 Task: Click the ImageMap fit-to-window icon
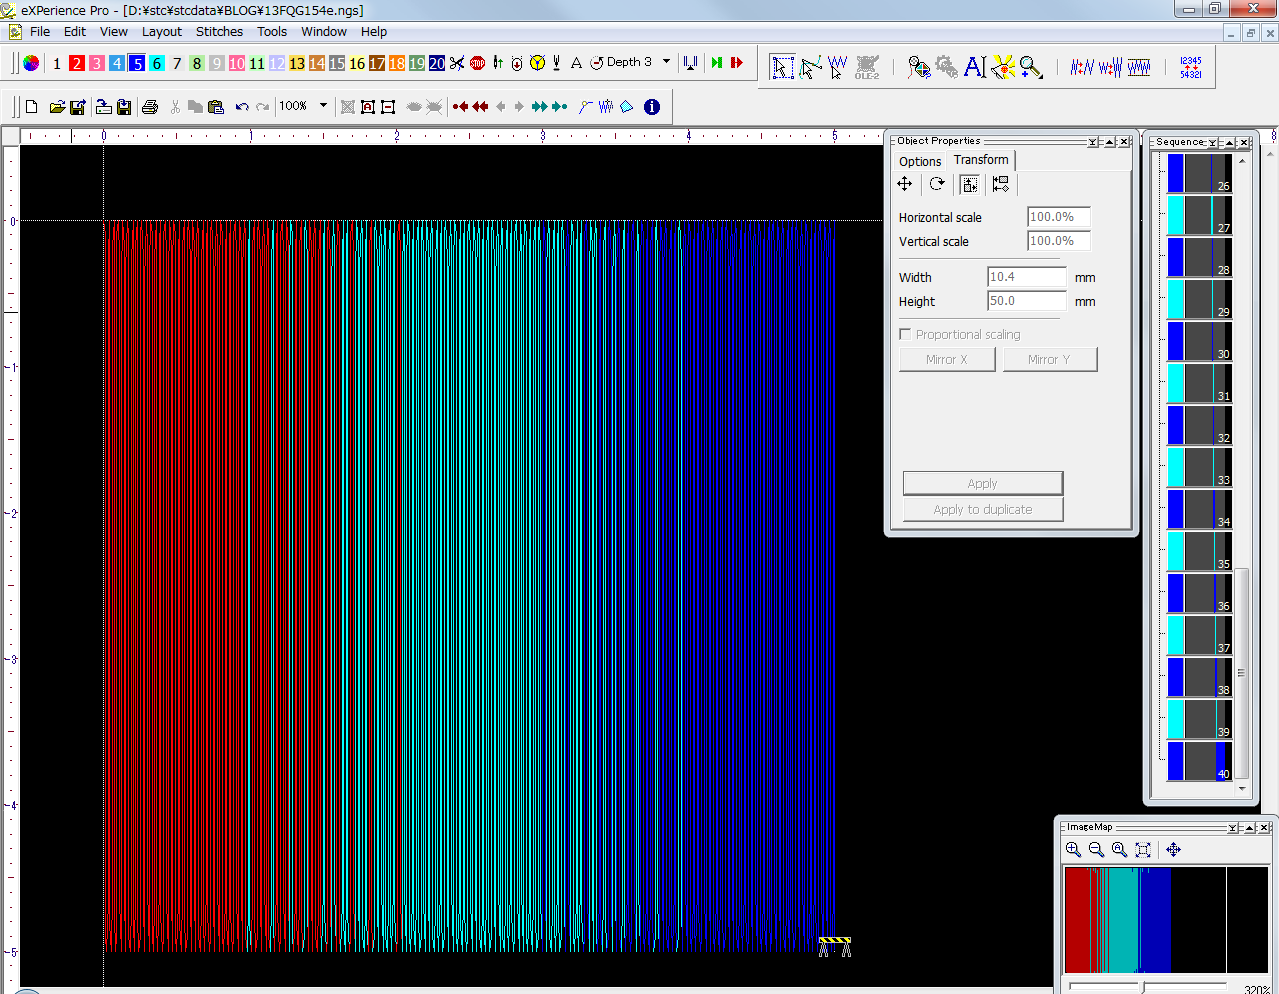click(1143, 849)
